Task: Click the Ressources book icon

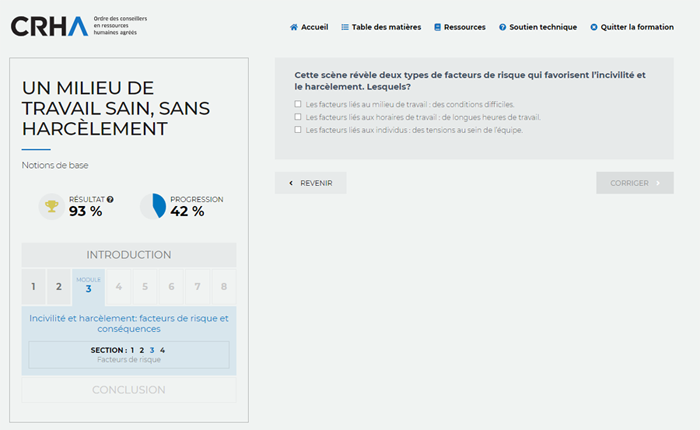Action: [438, 27]
